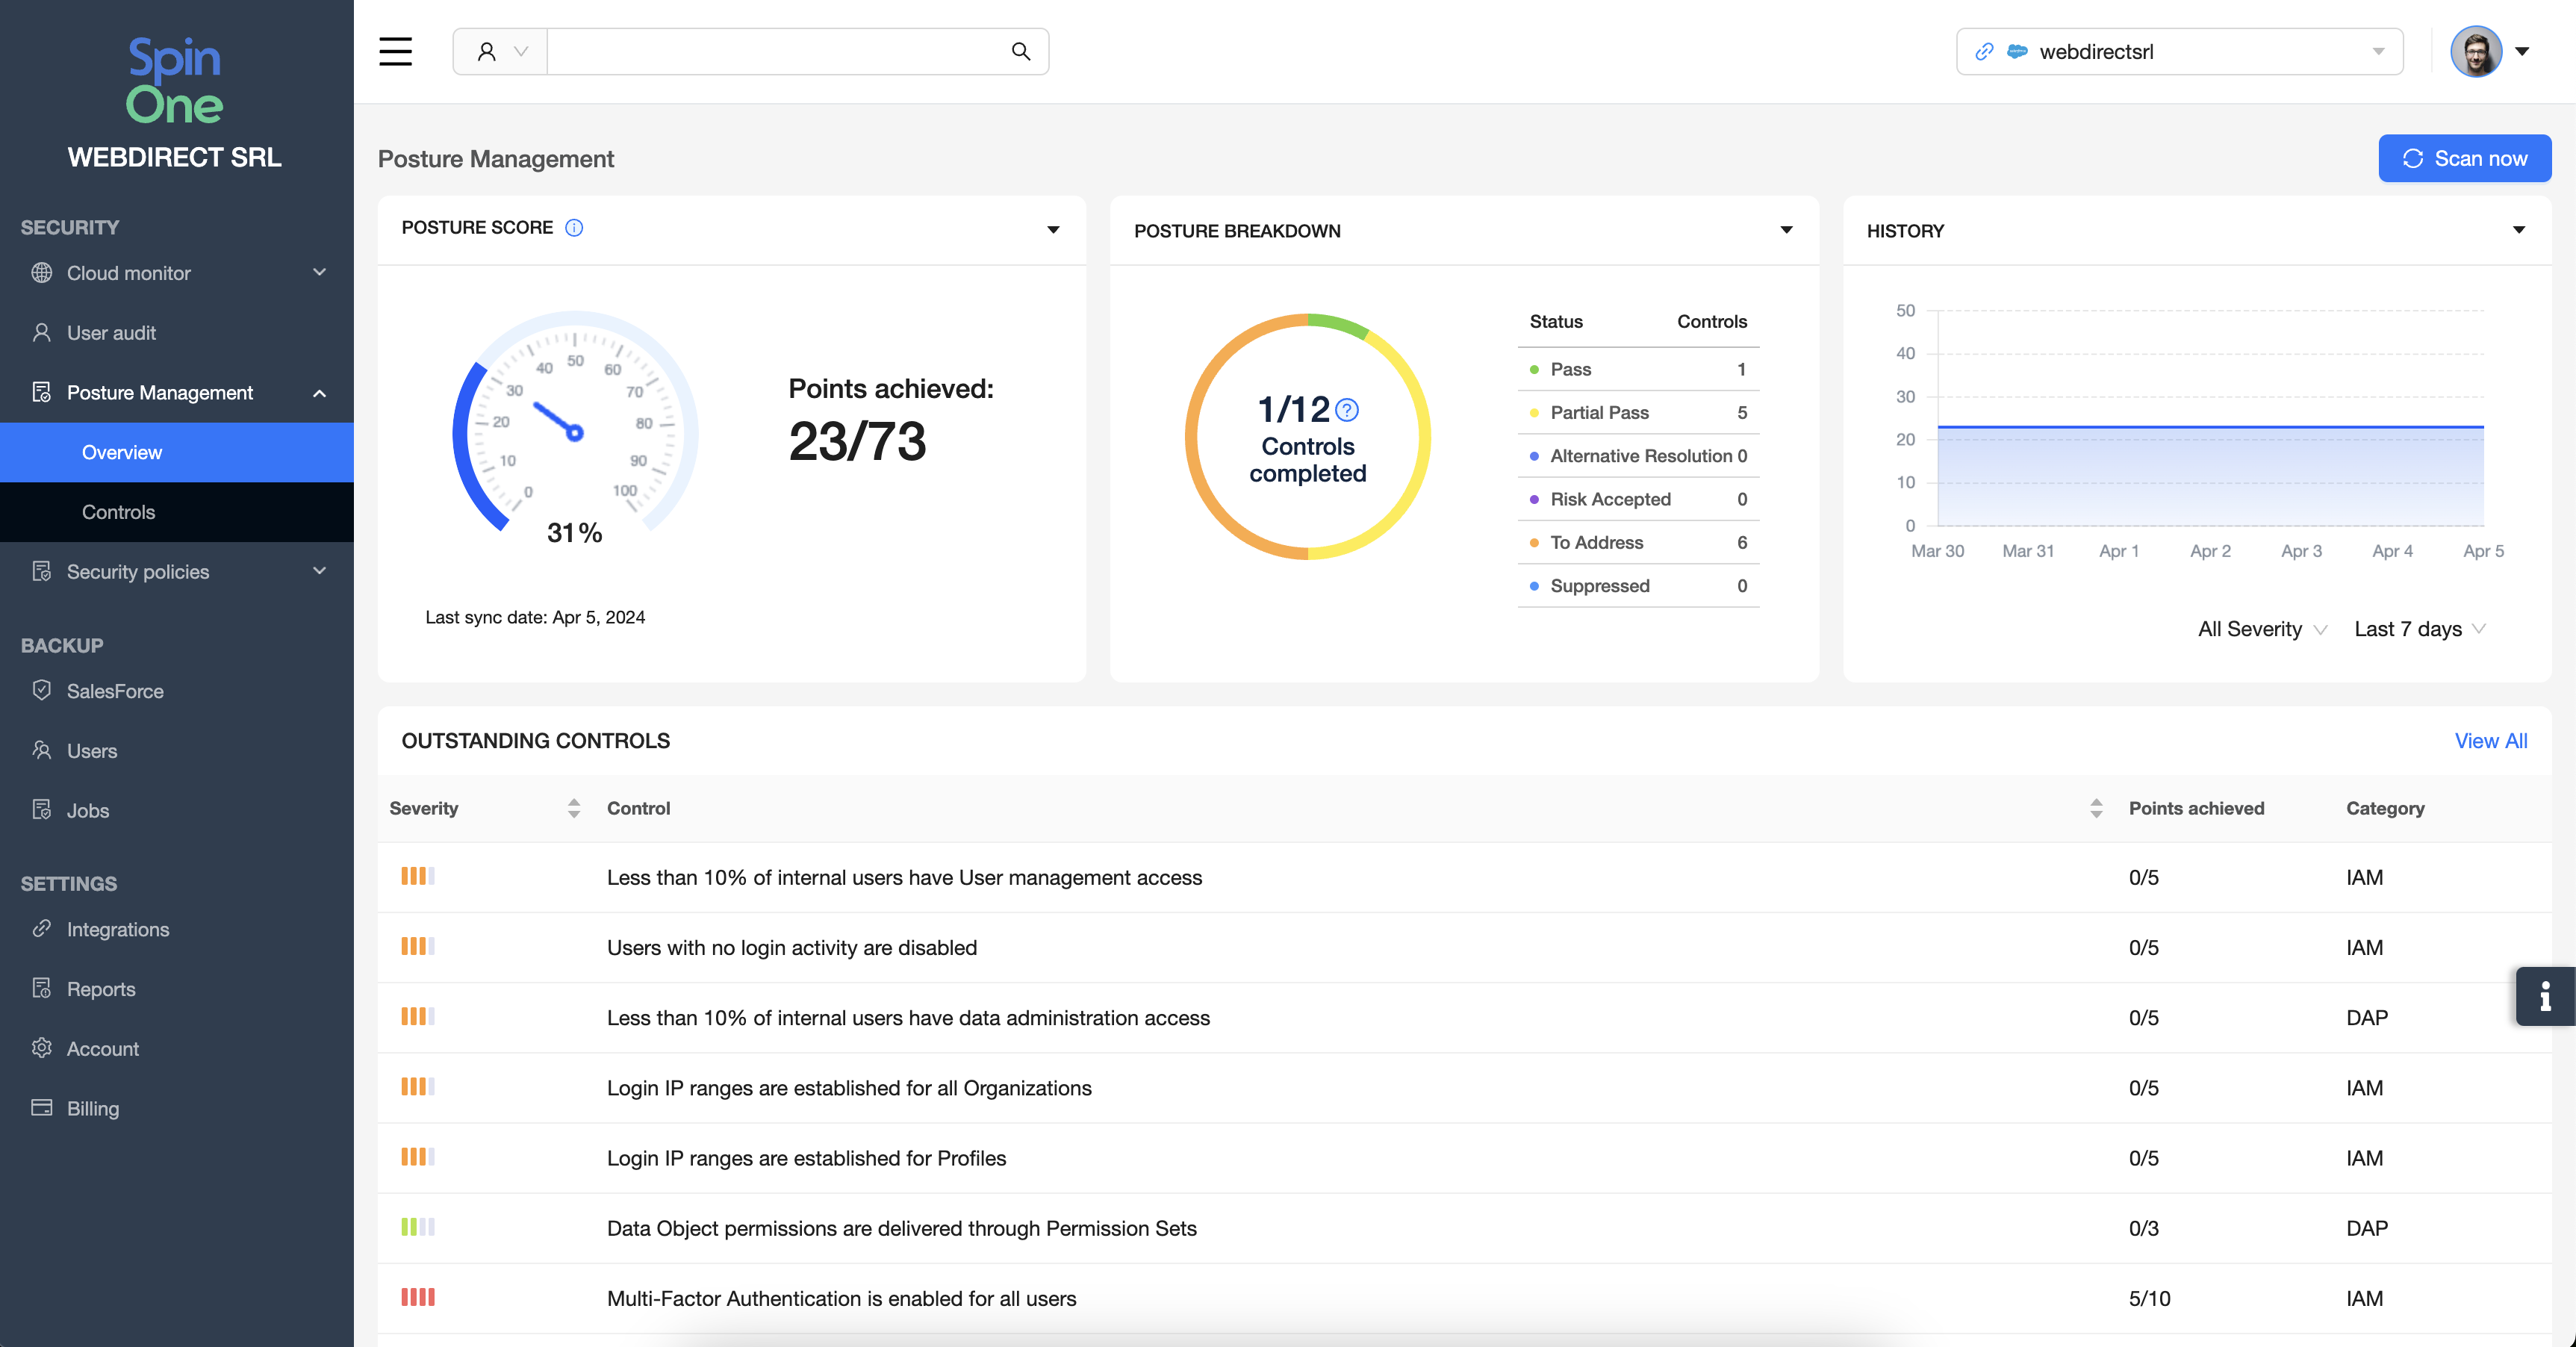Image resolution: width=2576 pixels, height=1347 pixels.
Task: Open the webdirectsrl organization dropdown
Action: [x=2179, y=51]
